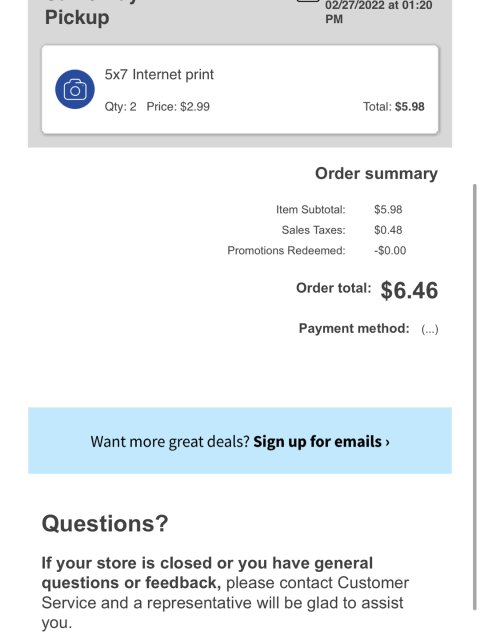Click the partial calendar icon beside pickup date
This screenshot has width=480, height=640.
[308, 1]
